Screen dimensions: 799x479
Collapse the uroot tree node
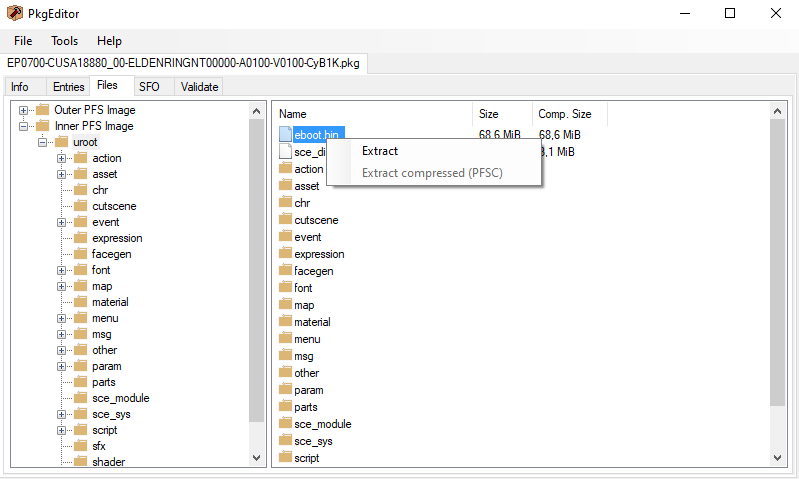42,142
